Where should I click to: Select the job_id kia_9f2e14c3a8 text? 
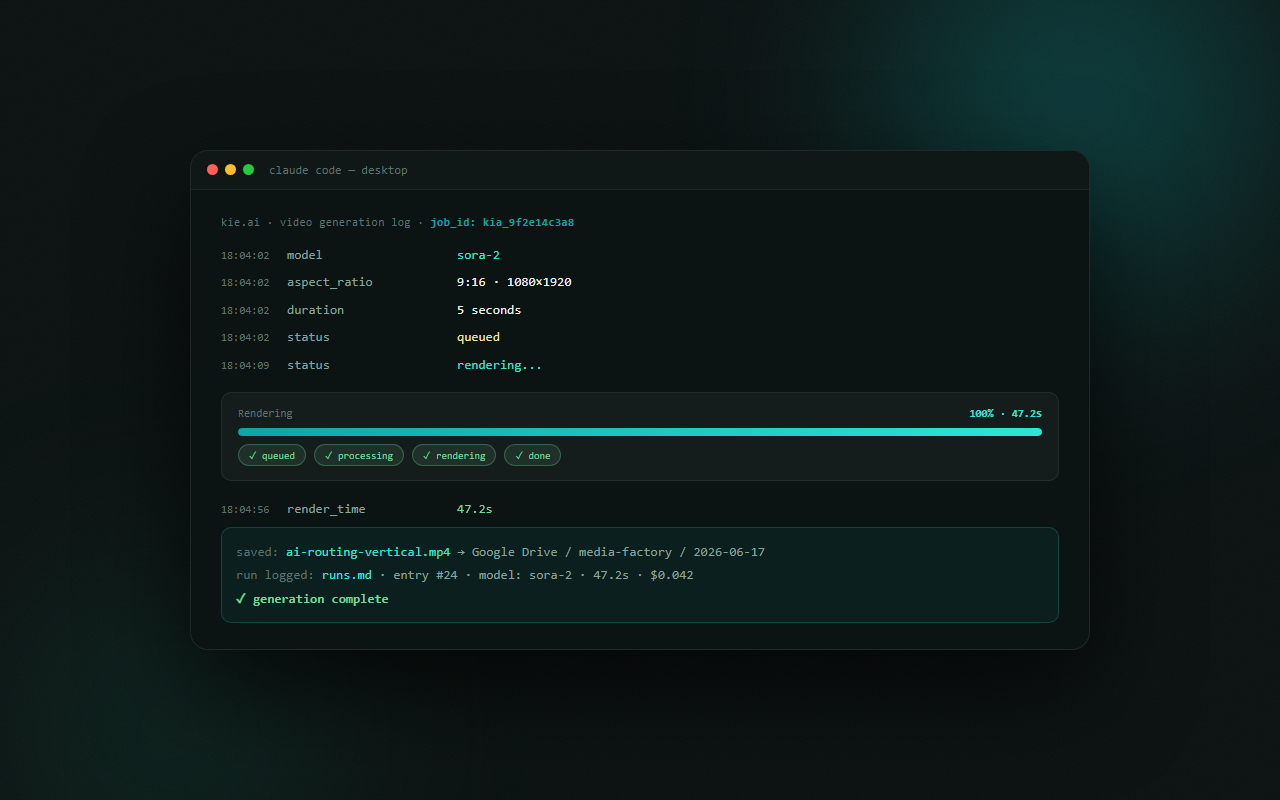coord(502,222)
